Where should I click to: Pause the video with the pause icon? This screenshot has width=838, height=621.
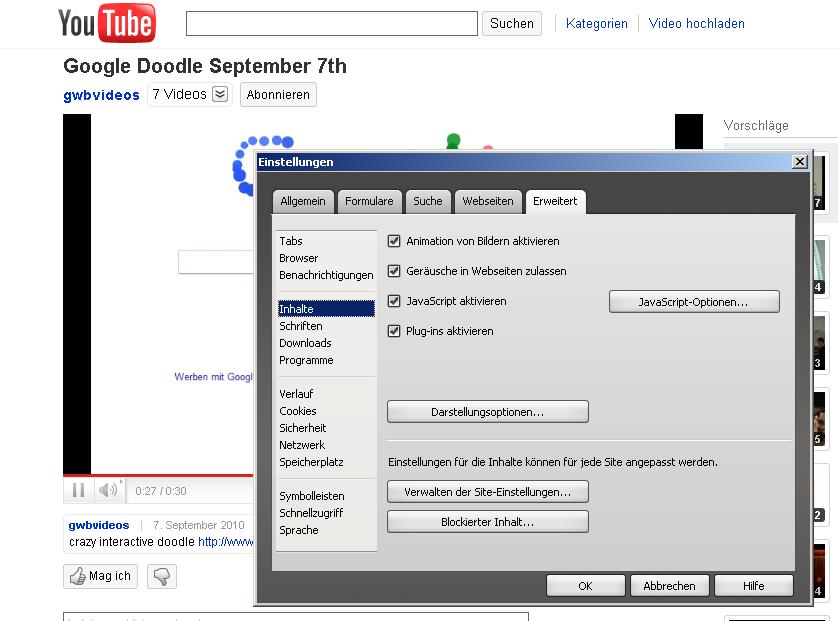click(x=79, y=491)
